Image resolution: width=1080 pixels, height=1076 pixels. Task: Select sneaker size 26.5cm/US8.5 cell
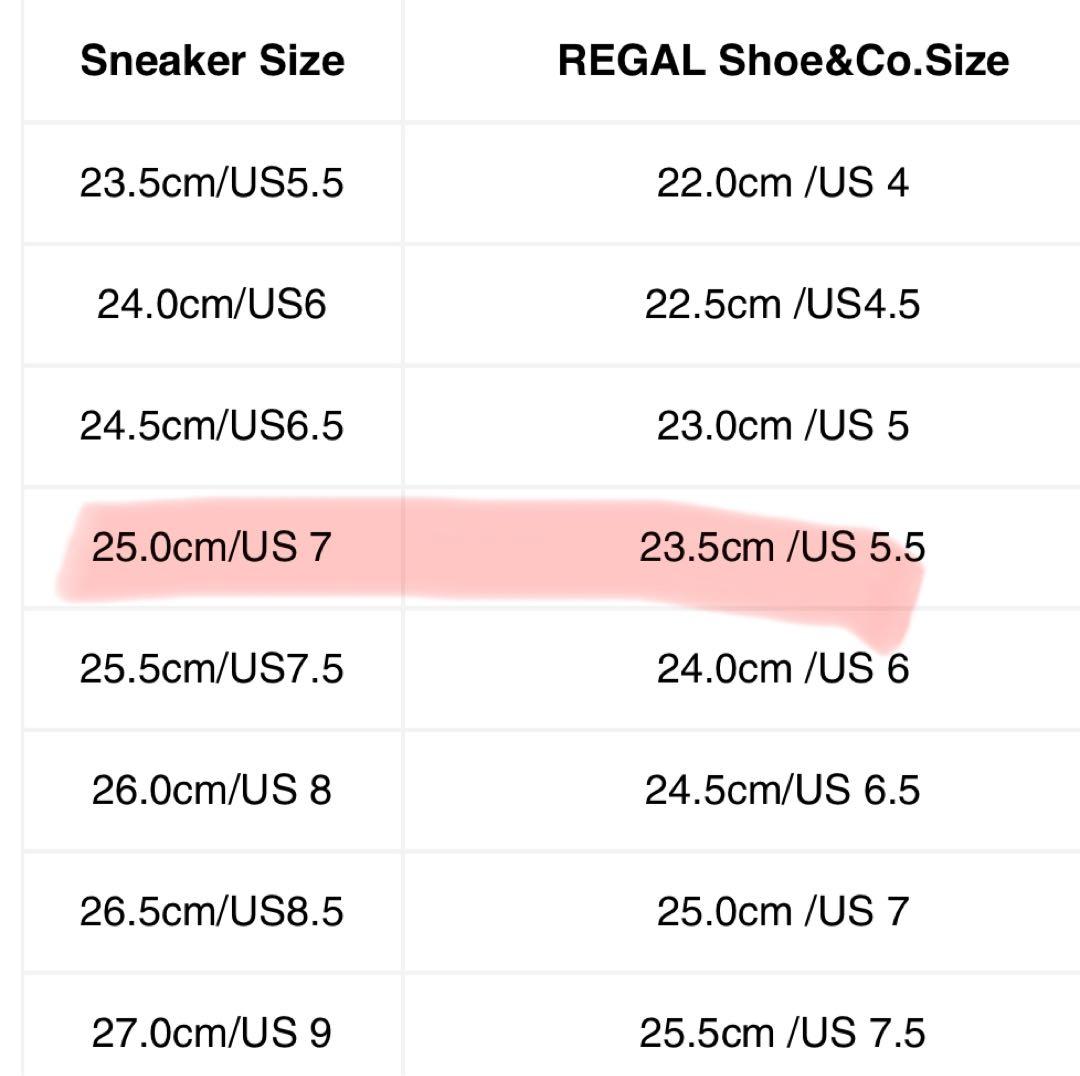(212, 911)
